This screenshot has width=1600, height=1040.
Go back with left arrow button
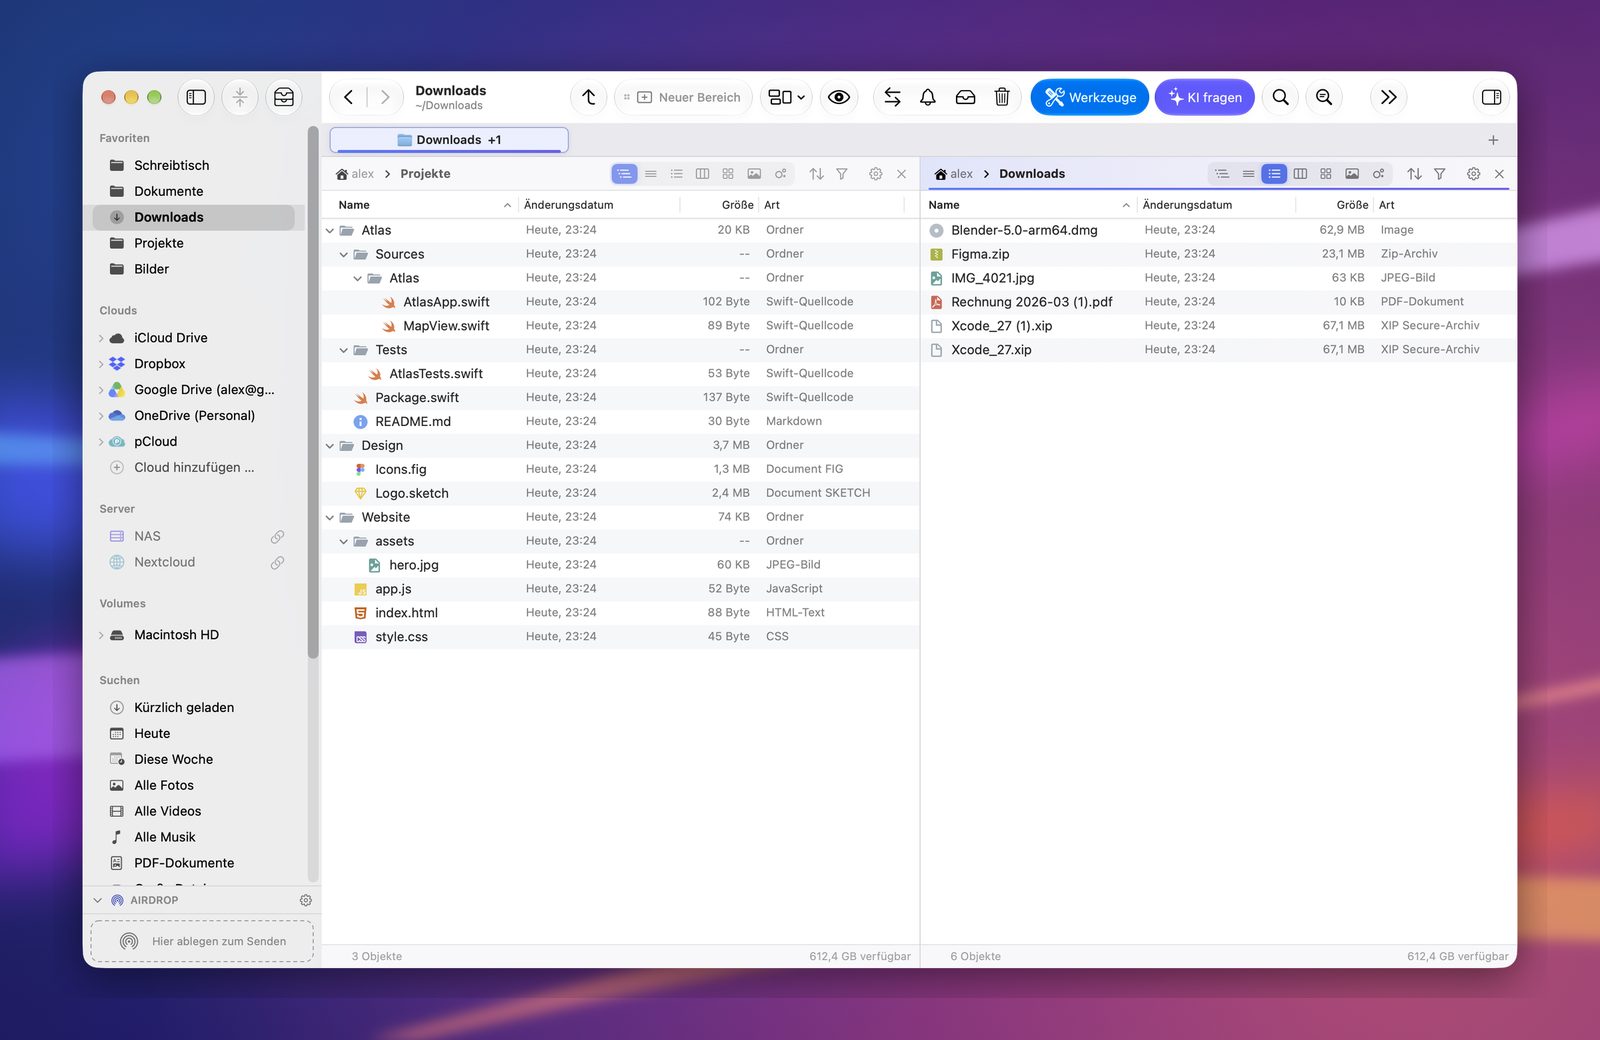pos(348,97)
